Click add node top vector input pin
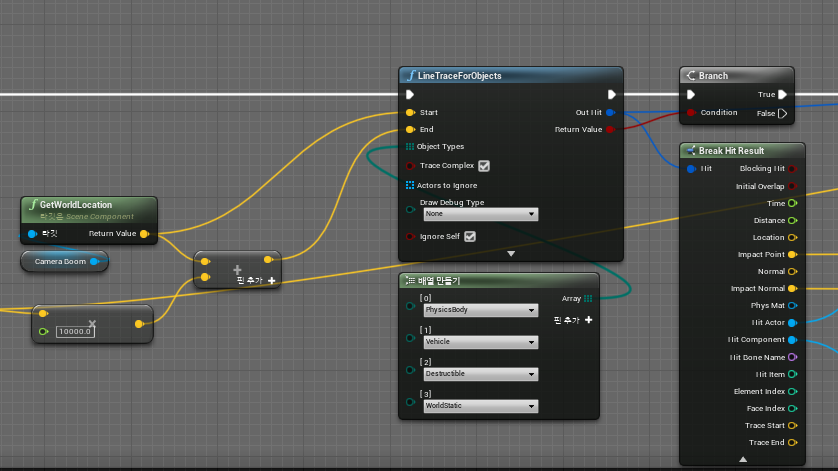 [205, 261]
